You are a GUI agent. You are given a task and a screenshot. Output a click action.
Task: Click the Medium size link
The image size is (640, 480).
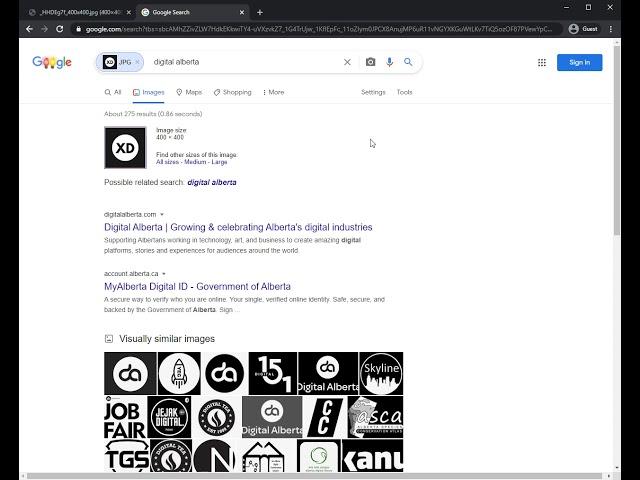[195, 162]
